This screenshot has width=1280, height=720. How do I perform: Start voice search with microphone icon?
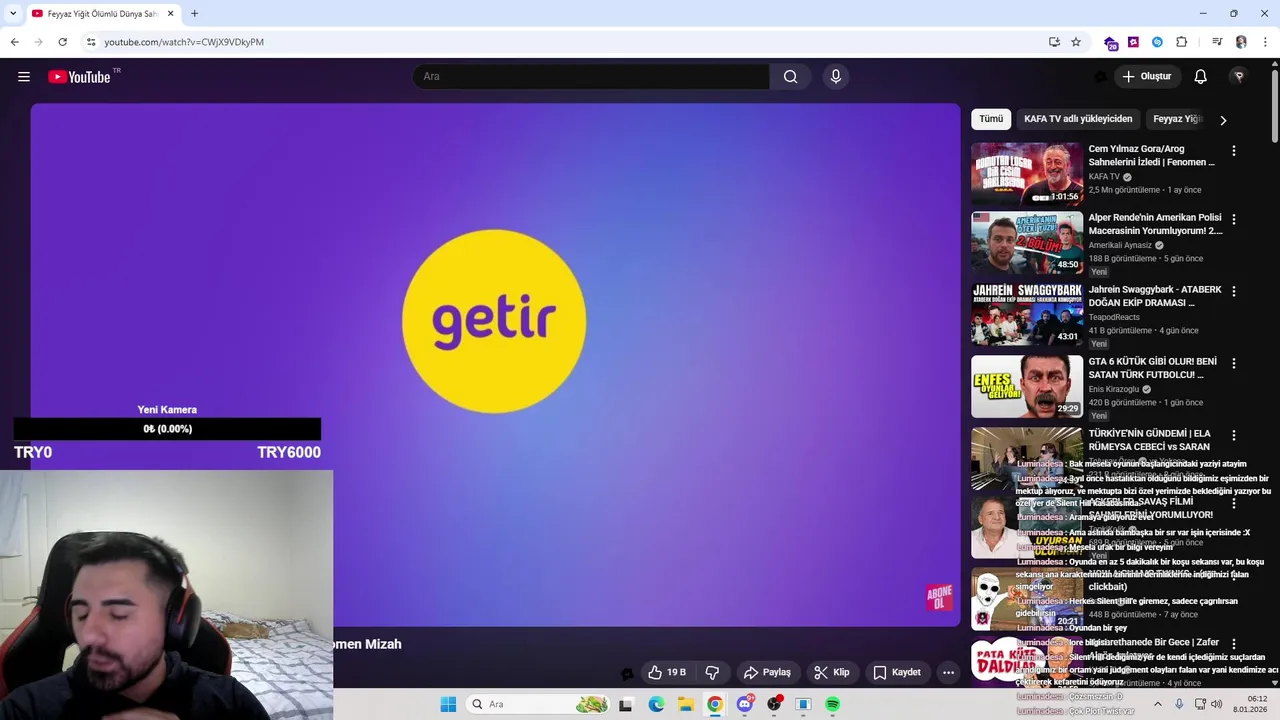tap(836, 77)
